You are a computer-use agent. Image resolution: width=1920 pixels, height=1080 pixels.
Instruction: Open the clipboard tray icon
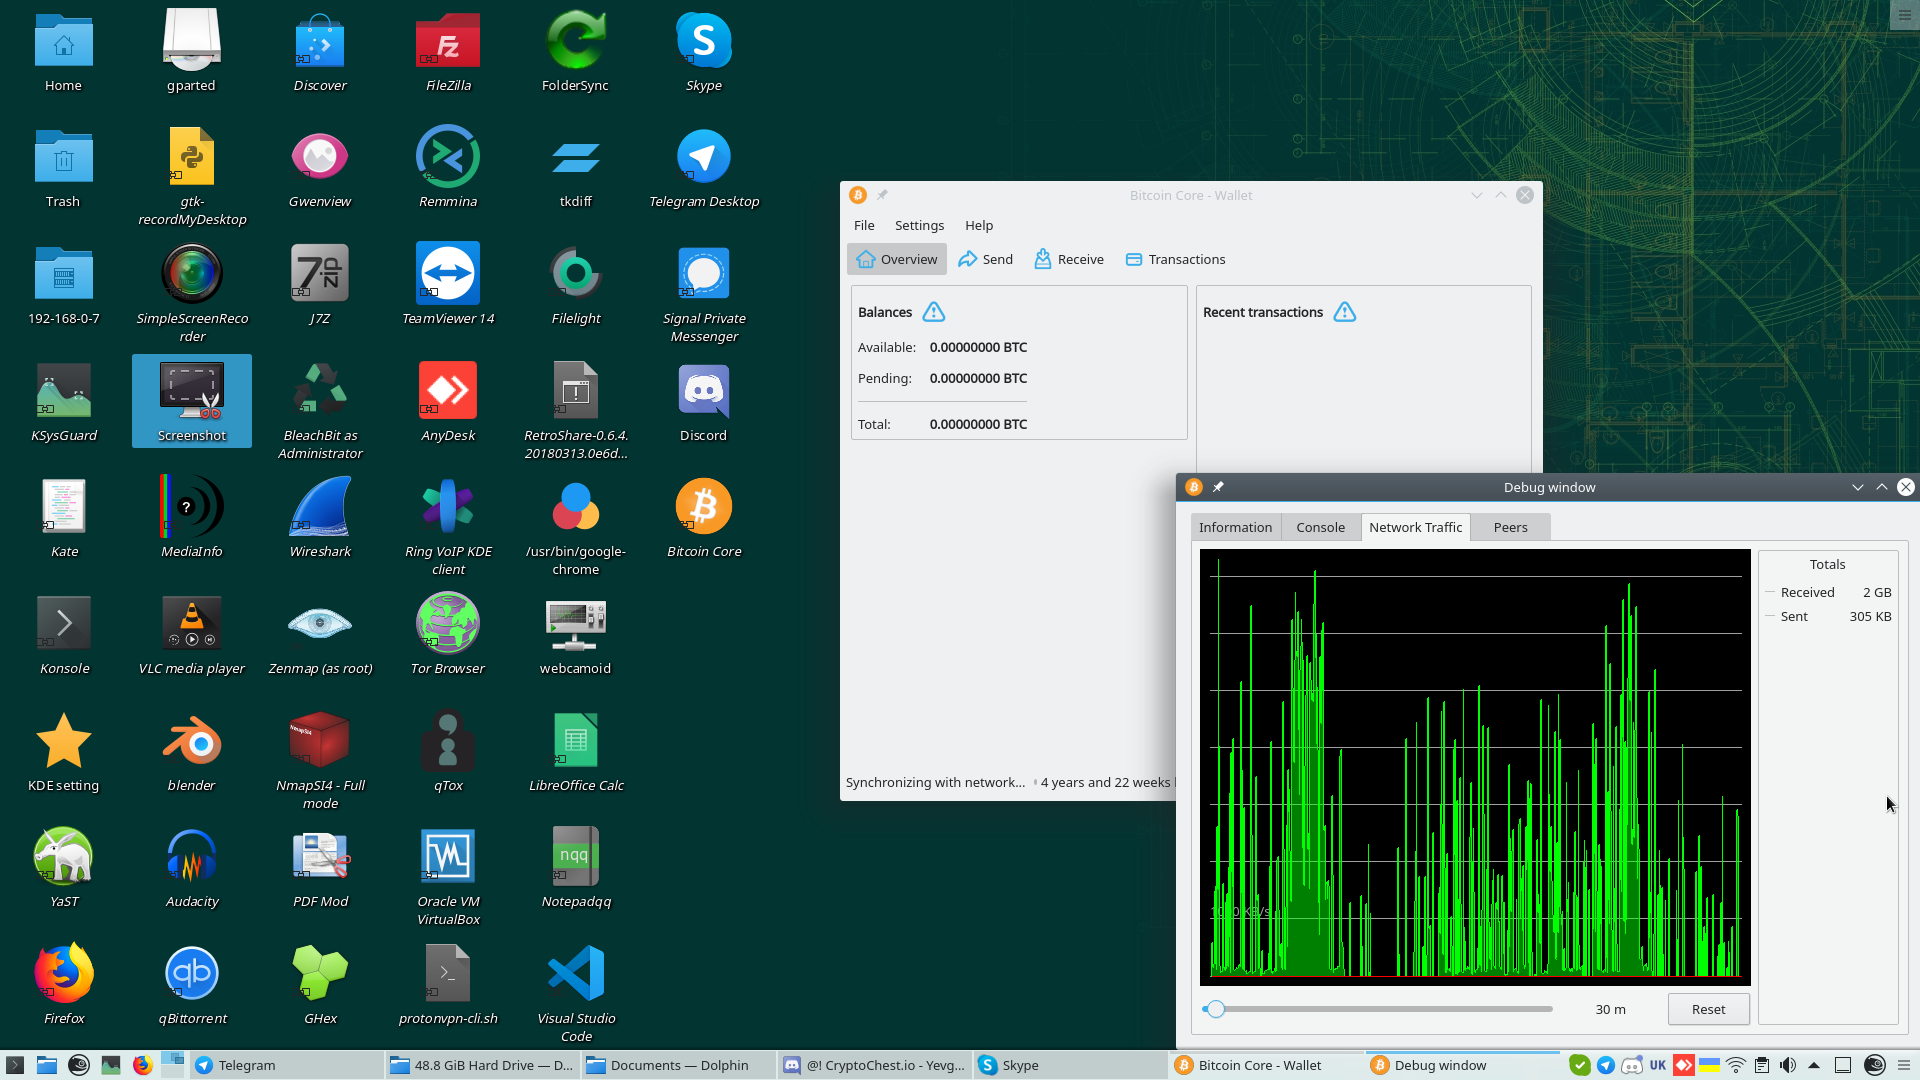click(1762, 1065)
